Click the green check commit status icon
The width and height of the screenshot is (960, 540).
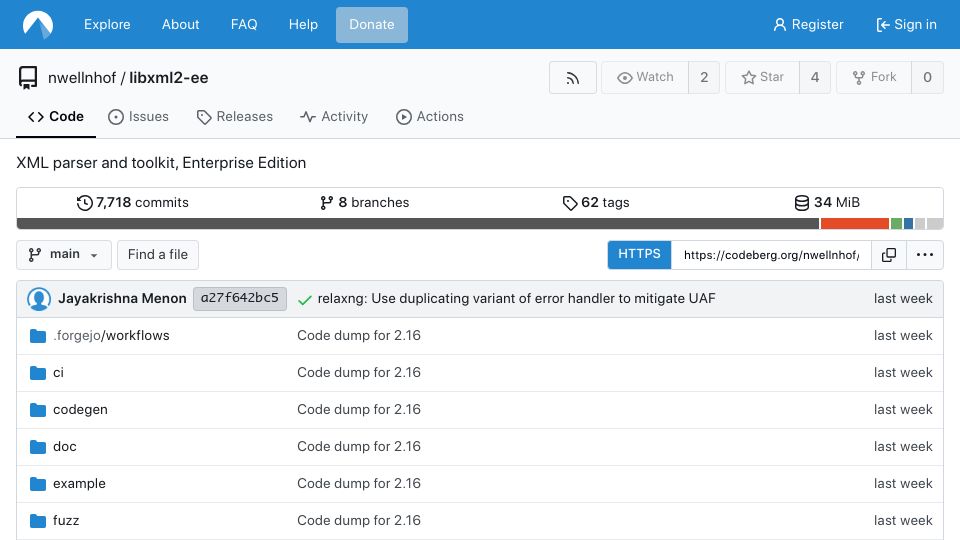click(x=304, y=299)
